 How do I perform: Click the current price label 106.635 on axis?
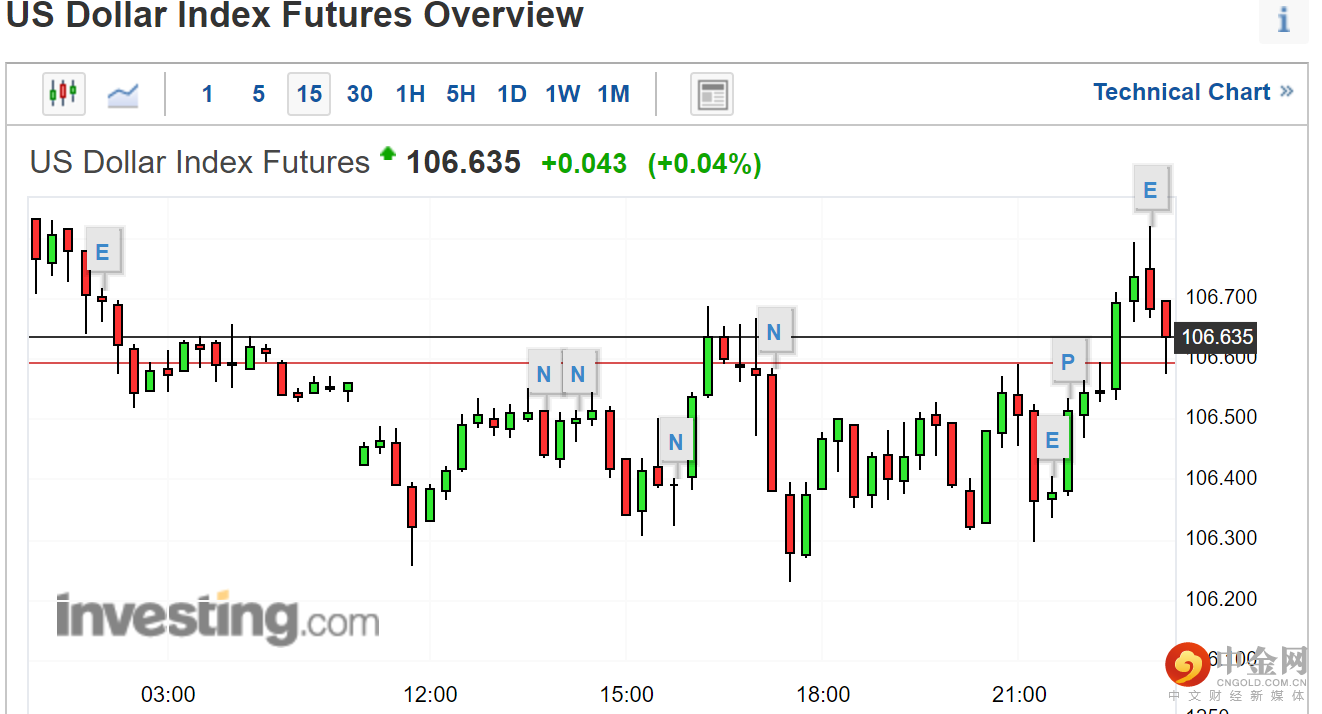click(x=1217, y=337)
